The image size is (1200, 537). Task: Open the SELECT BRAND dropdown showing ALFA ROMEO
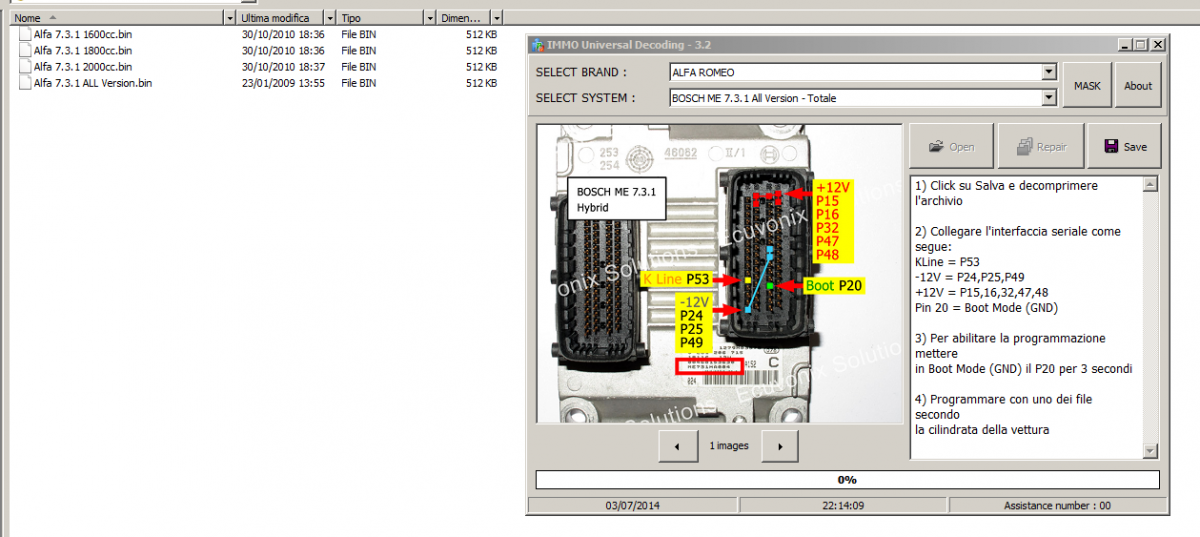pos(863,72)
